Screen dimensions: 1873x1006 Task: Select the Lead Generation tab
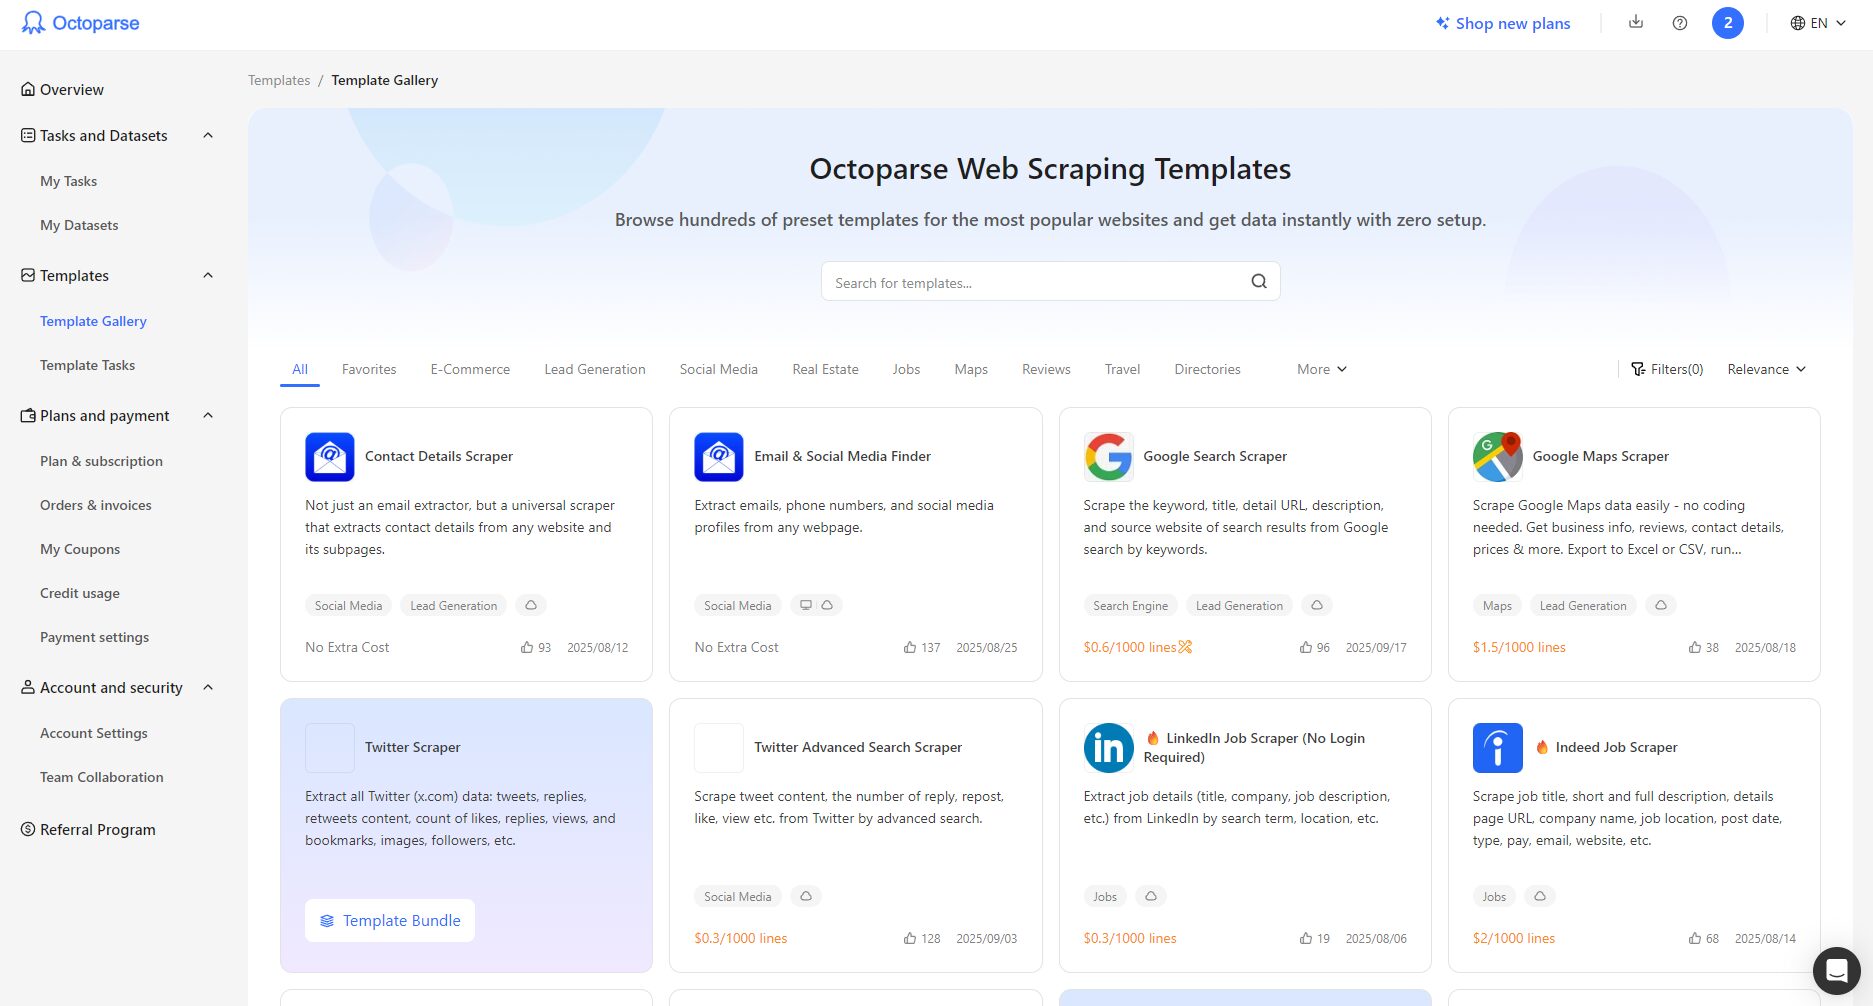pyautogui.click(x=595, y=369)
